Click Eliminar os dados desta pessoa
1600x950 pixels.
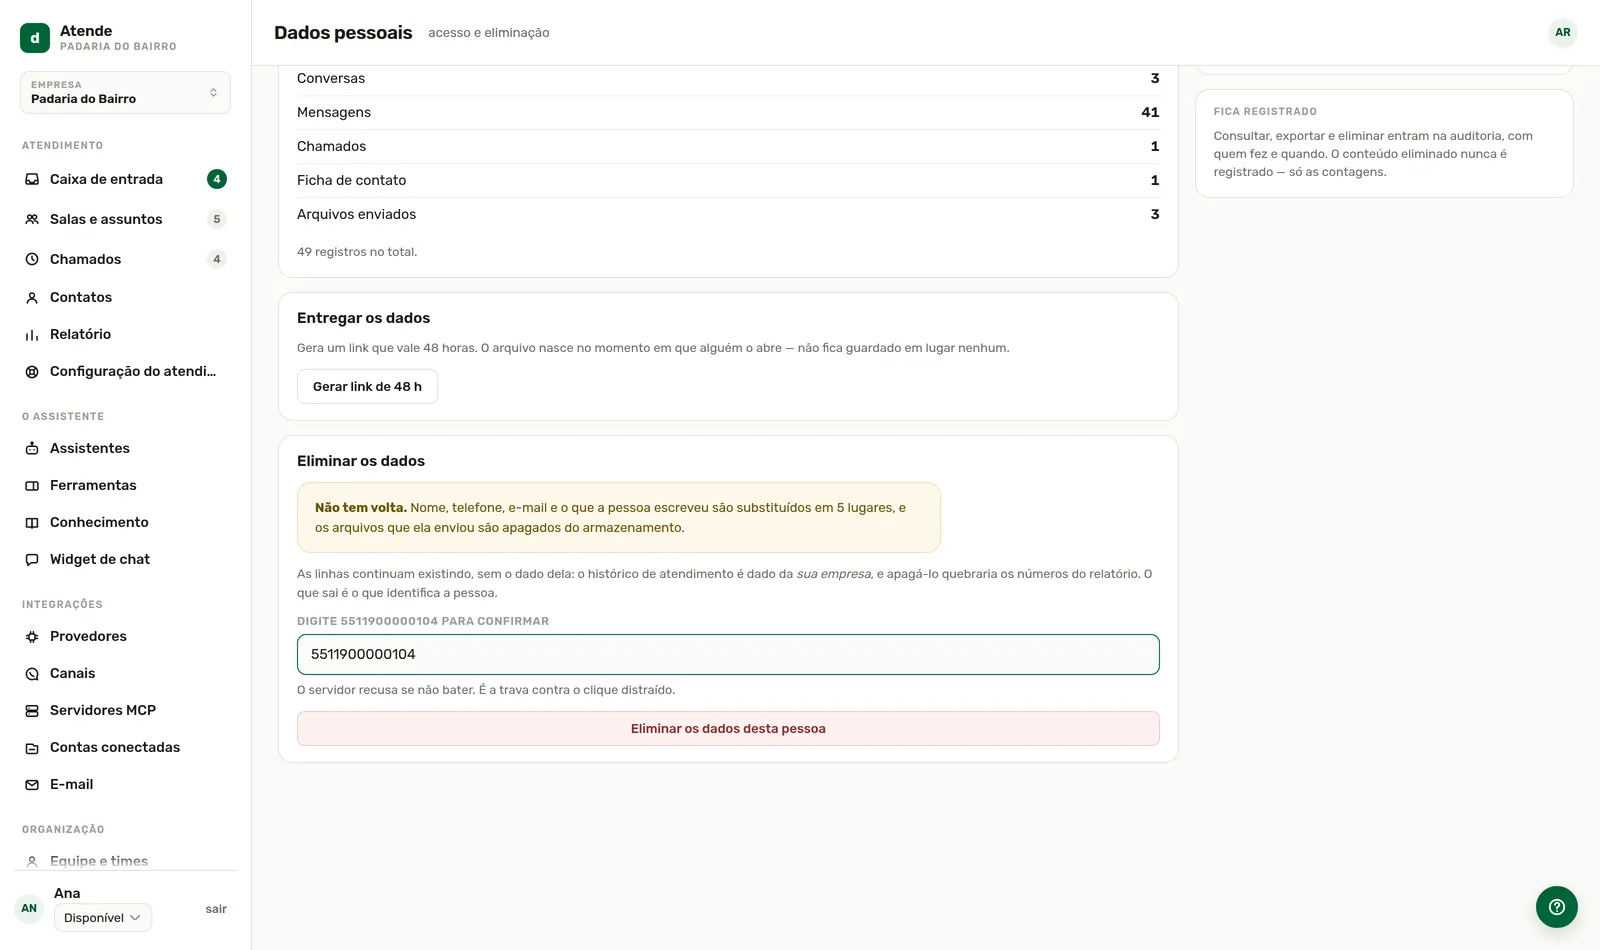[728, 728]
